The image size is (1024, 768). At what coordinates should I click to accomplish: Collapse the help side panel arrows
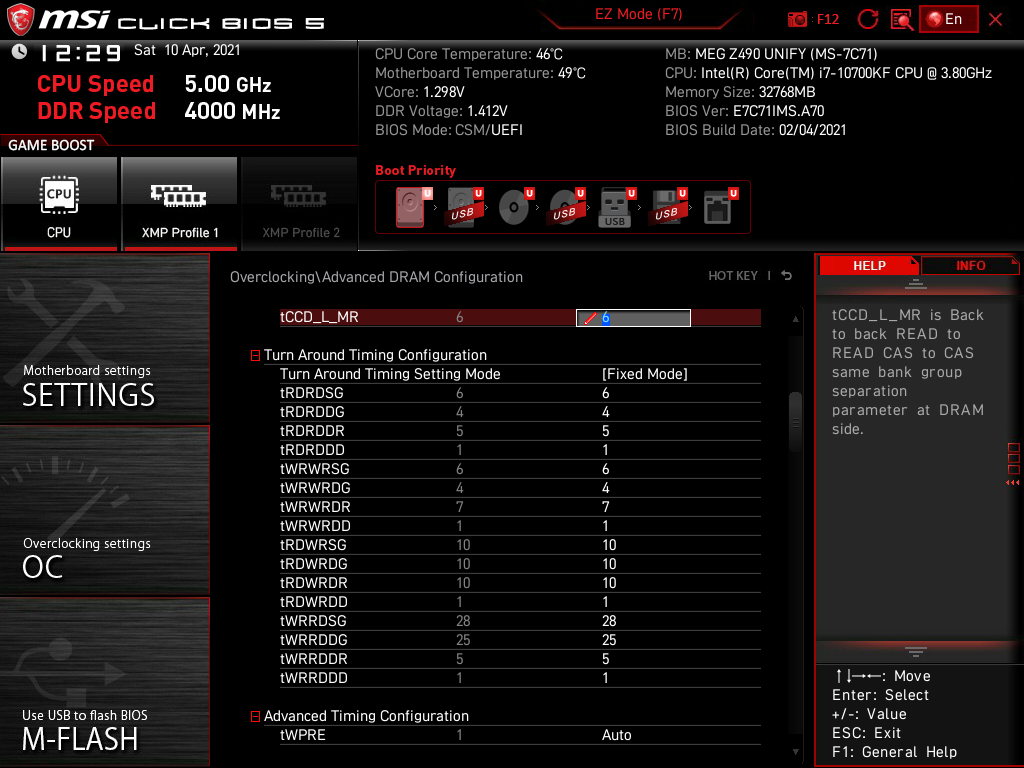click(1013, 483)
